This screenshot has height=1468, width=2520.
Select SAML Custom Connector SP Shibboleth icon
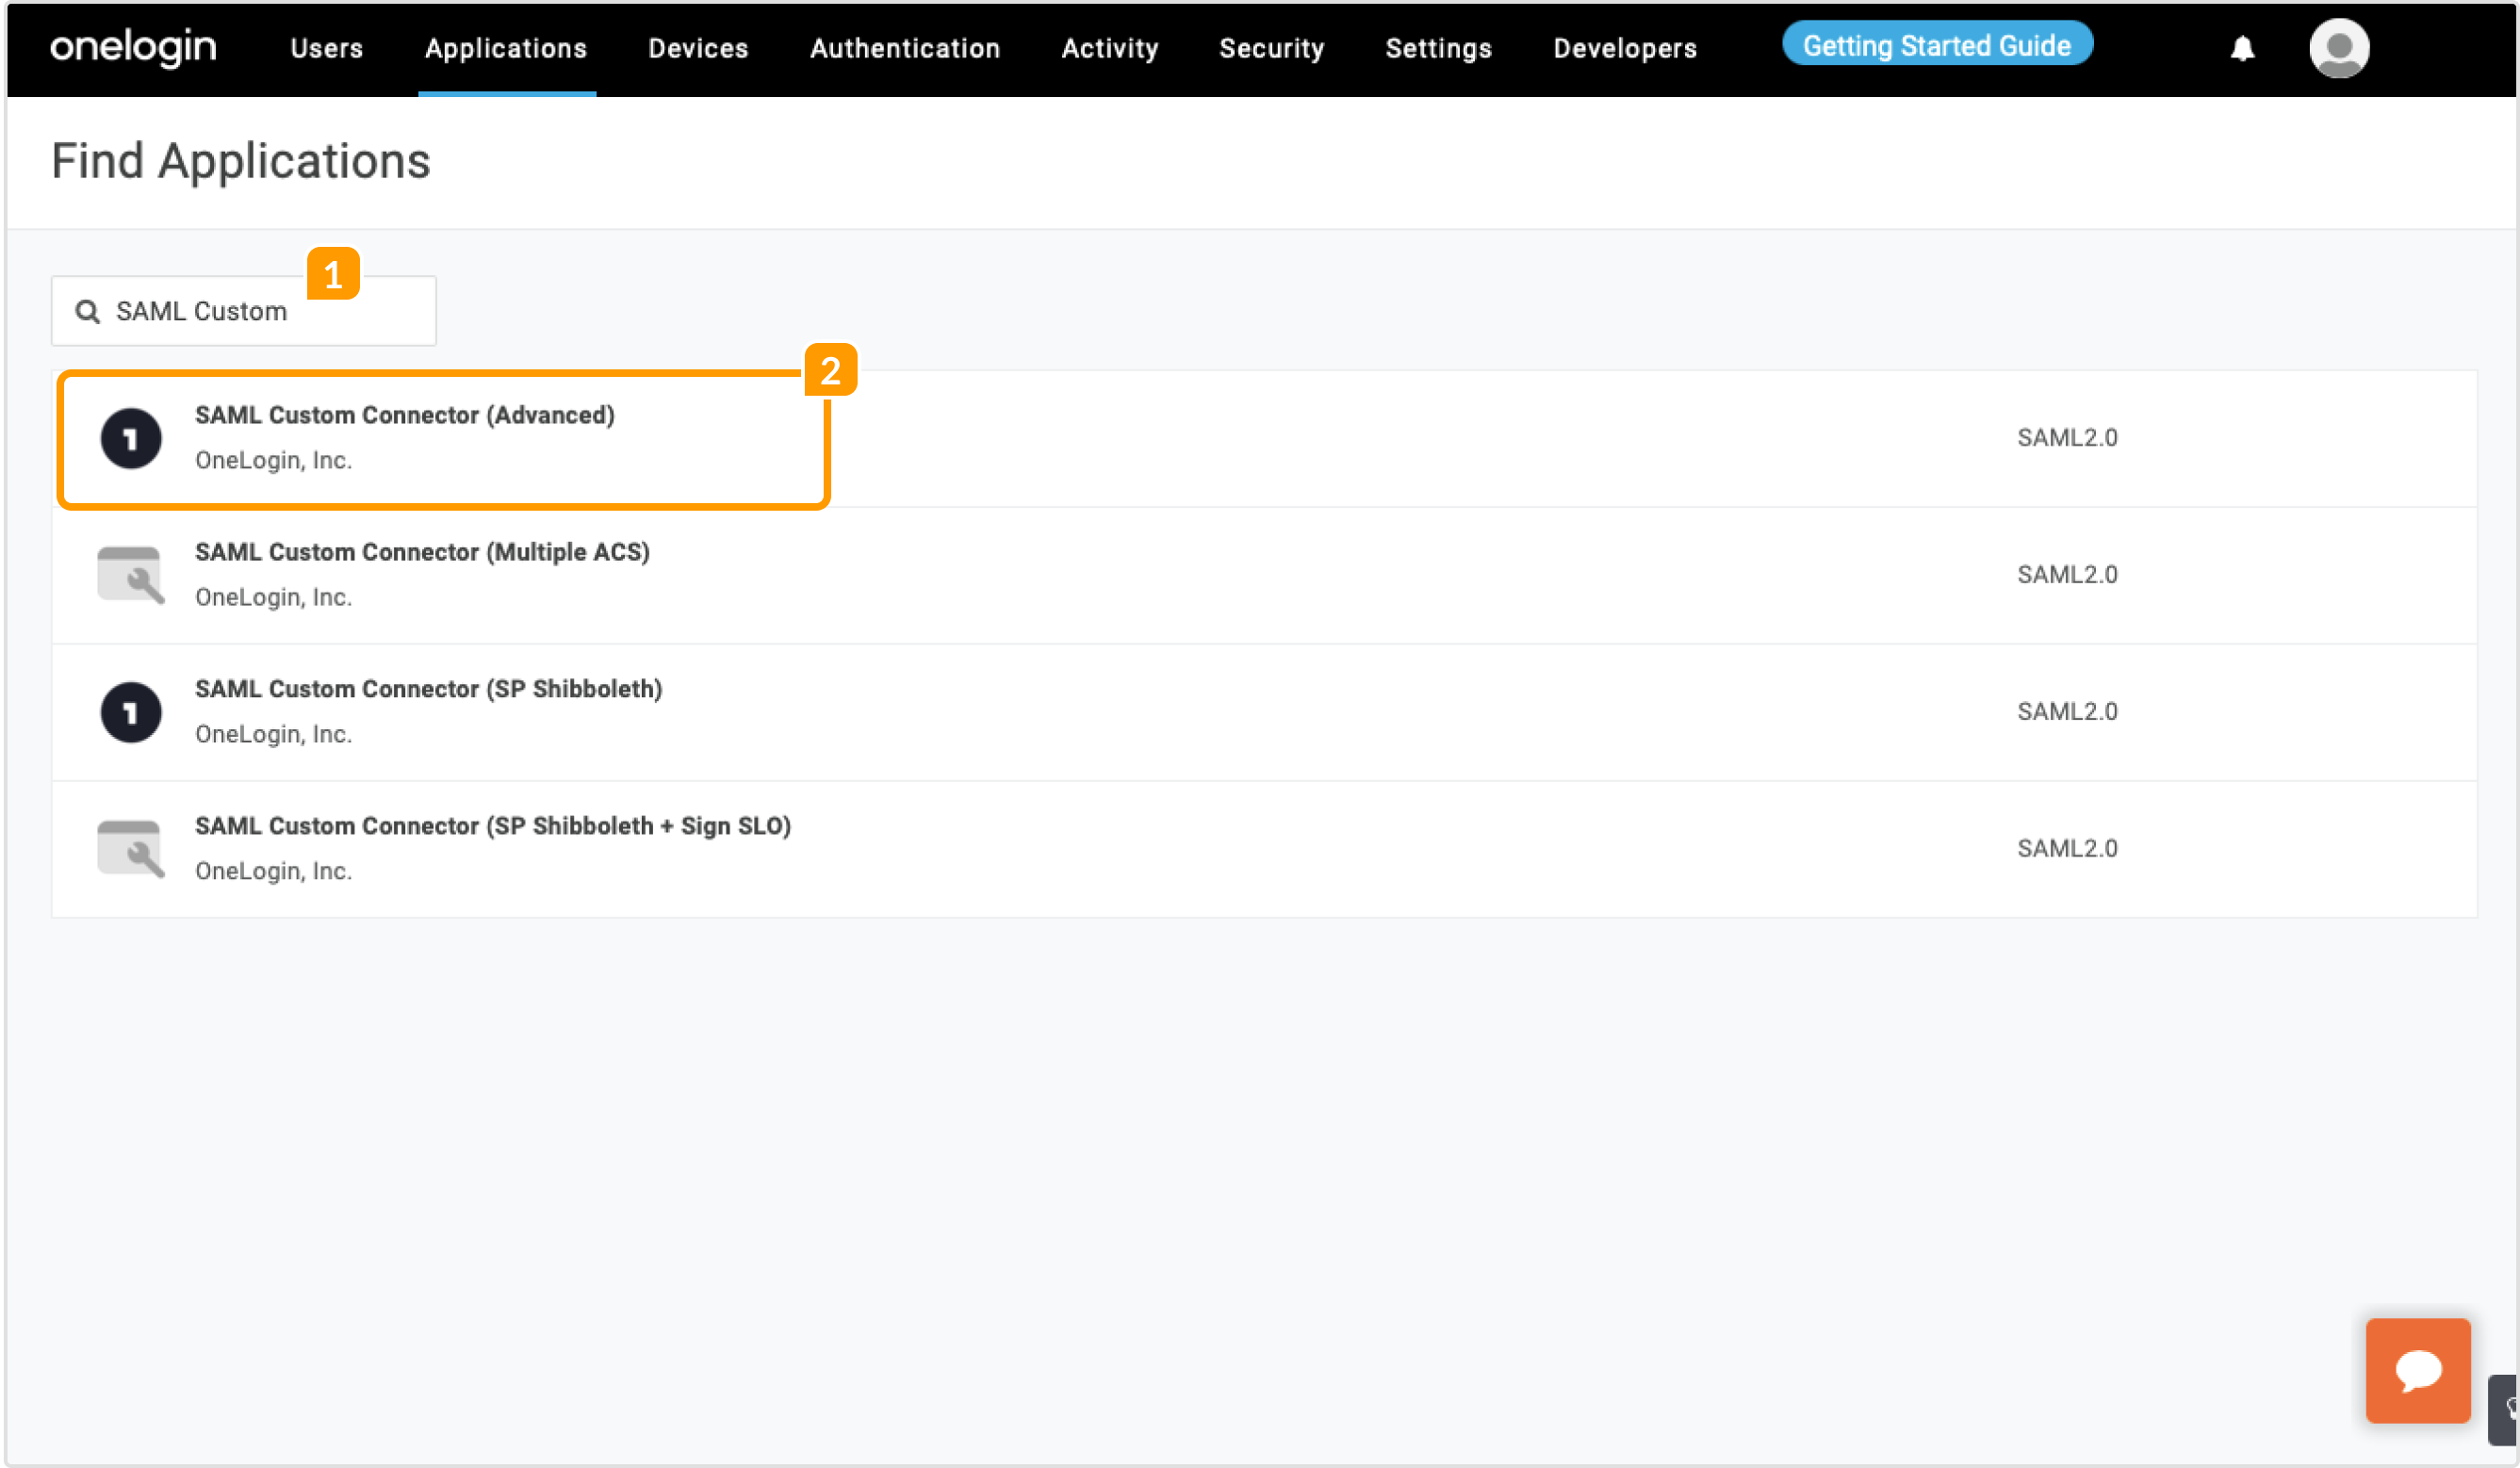[129, 711]
